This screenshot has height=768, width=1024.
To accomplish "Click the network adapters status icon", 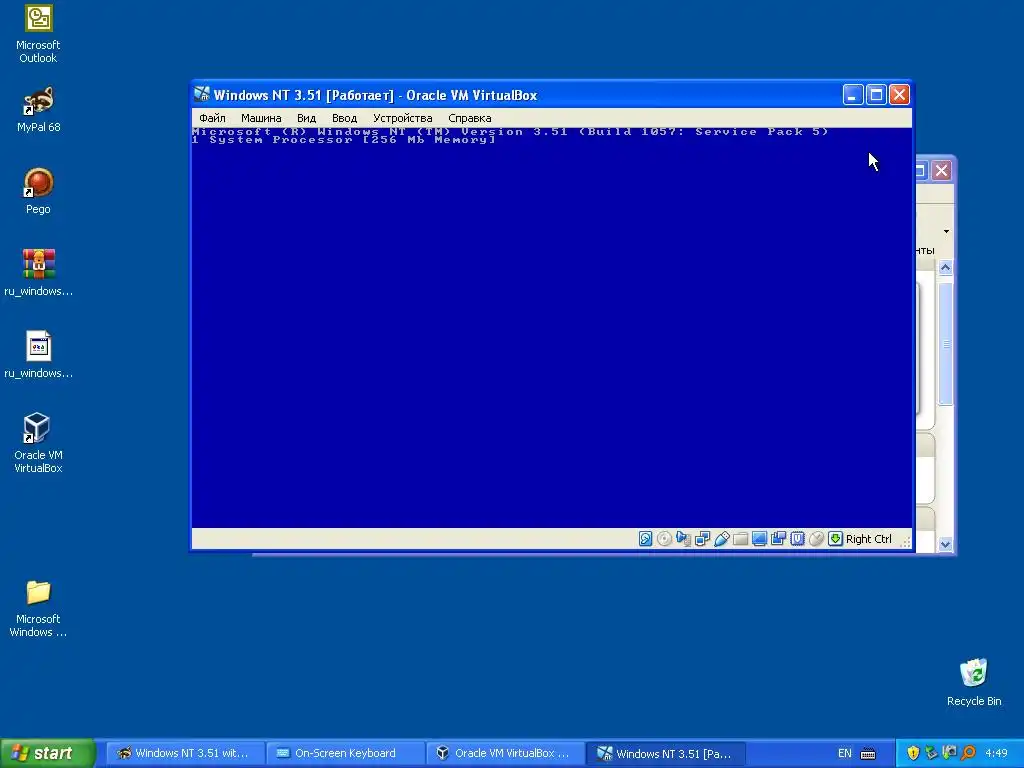I will (702, 539).
